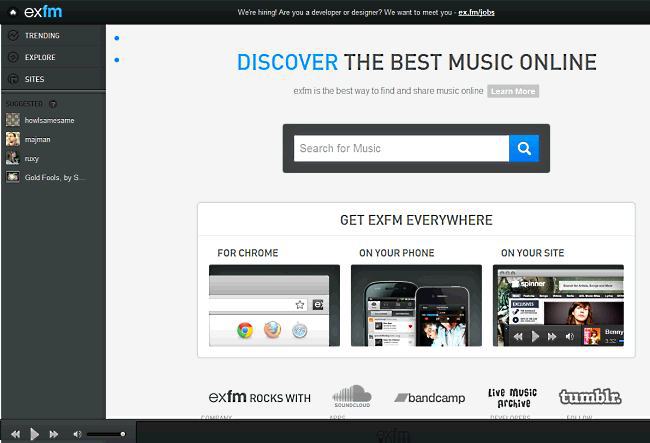Image resolution: width=650 pixels, height=443 pixels.
Task: Click the On Your Site heading
Action: 533,253
